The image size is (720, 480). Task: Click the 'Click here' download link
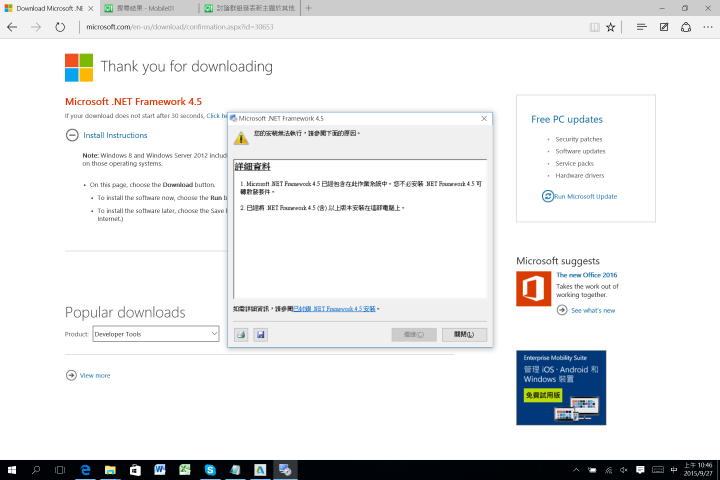pos(217,116)
